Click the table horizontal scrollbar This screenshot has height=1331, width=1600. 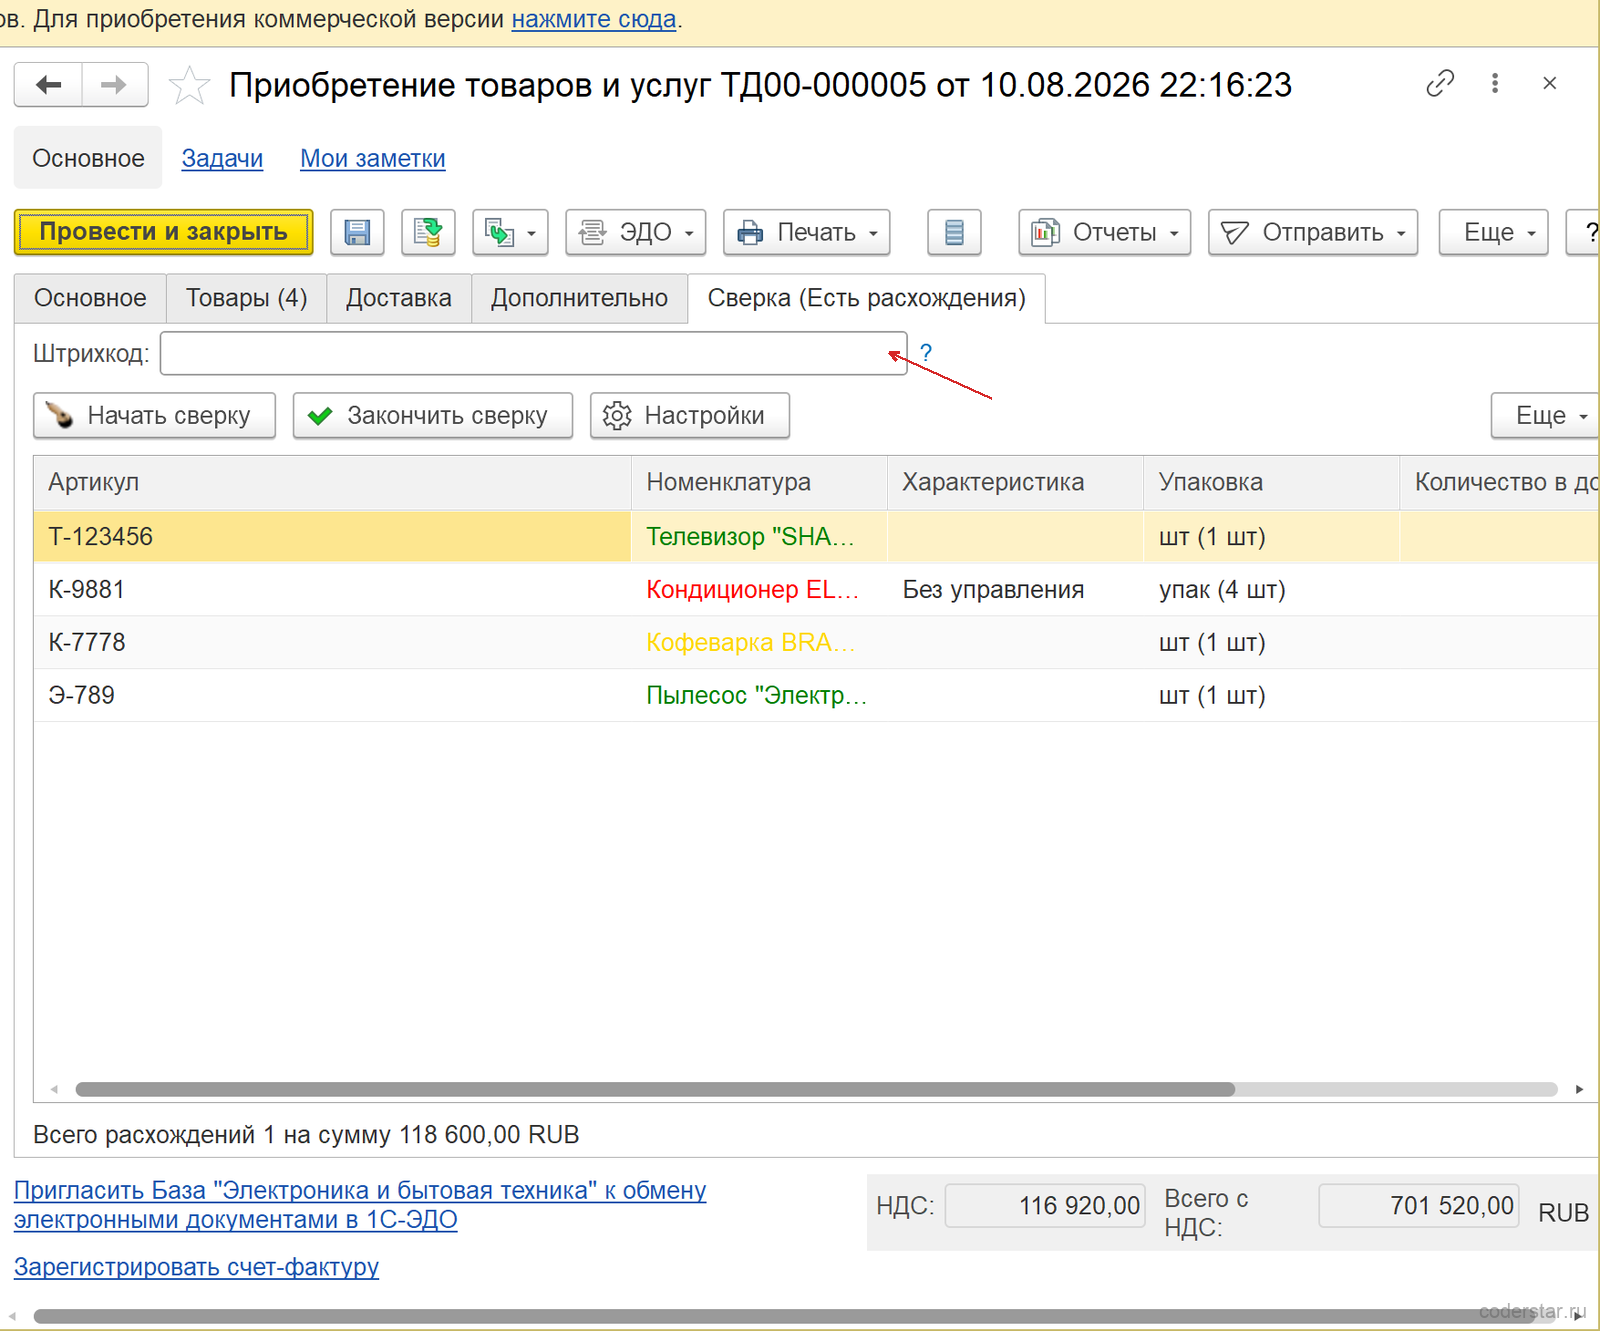point(655,1089)
